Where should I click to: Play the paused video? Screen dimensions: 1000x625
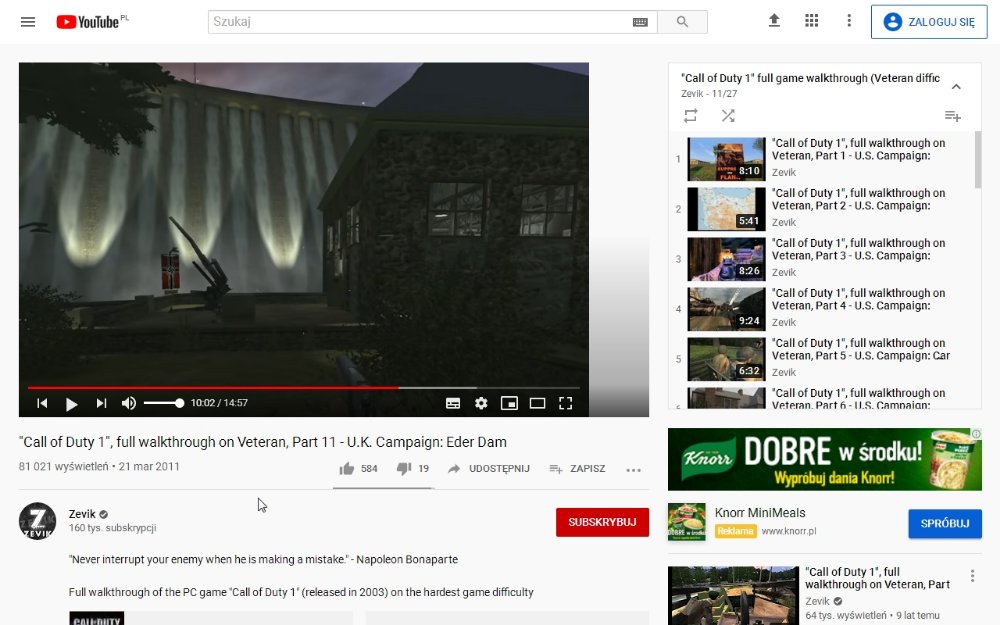point(71,404)
